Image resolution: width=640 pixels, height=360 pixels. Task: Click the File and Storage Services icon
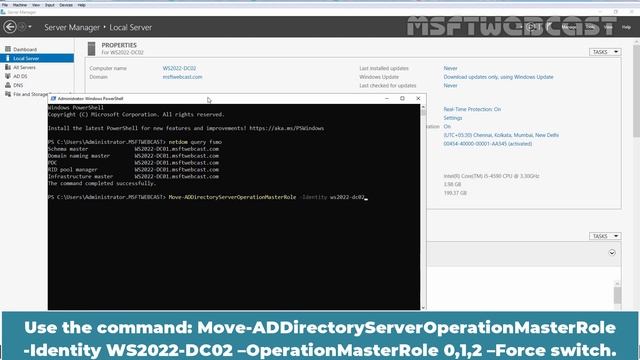(x=8, y=94)
